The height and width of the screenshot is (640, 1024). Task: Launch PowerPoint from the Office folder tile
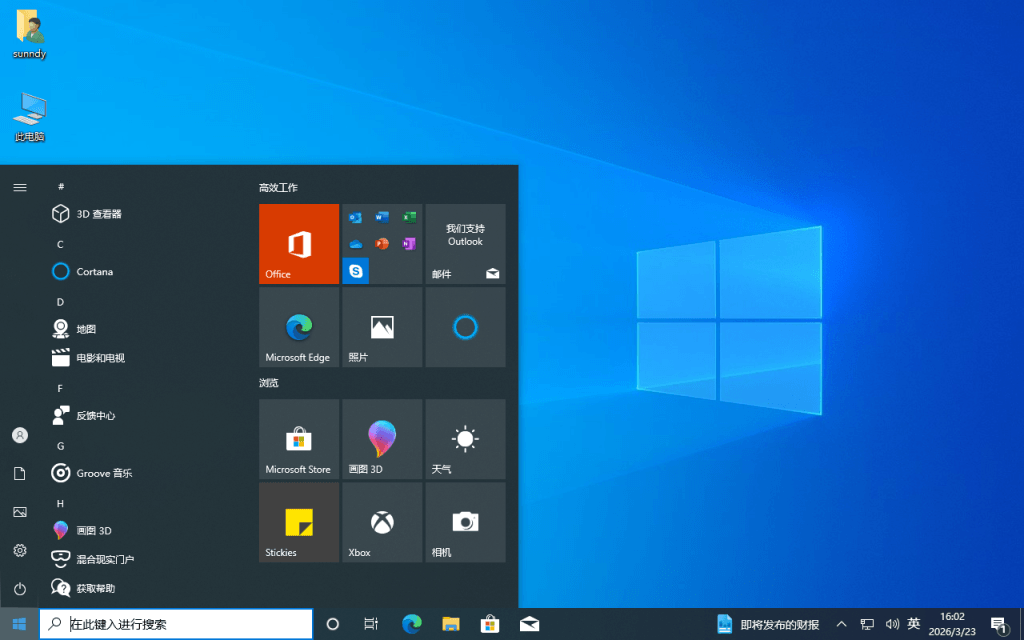(x=382, y=244)
